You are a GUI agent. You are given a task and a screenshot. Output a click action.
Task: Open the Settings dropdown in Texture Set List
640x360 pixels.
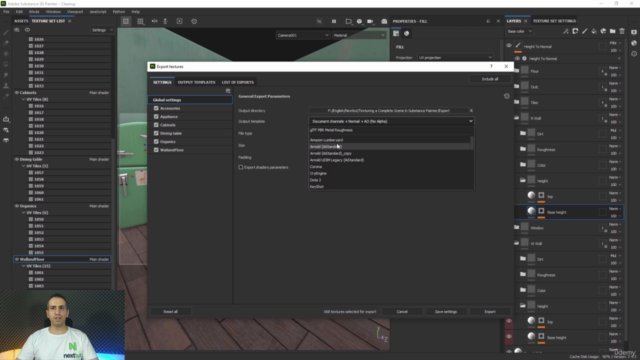(102, 30)
